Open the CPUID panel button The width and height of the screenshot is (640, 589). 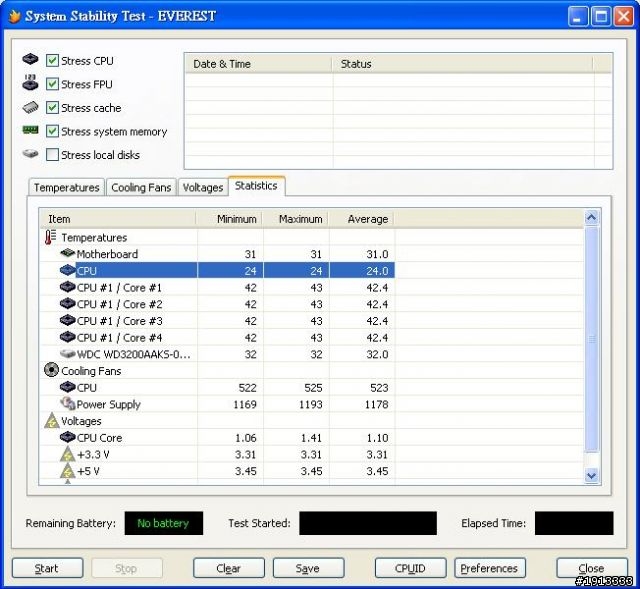(410, 568)
